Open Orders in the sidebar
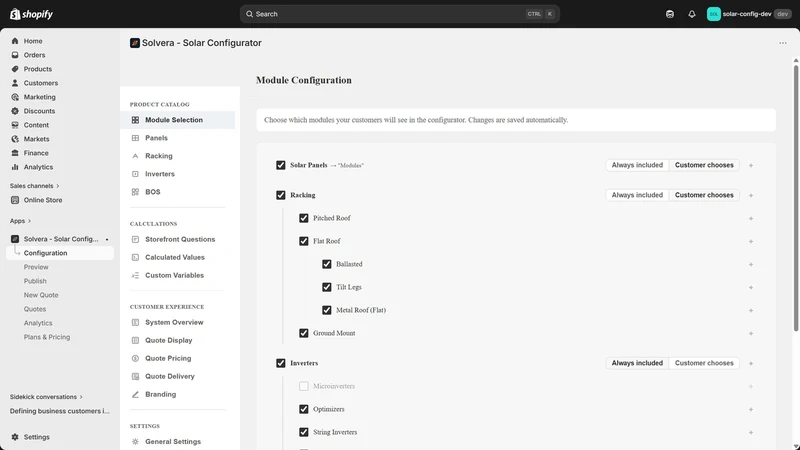The image size is (800, 450). [x=34, y=55]
